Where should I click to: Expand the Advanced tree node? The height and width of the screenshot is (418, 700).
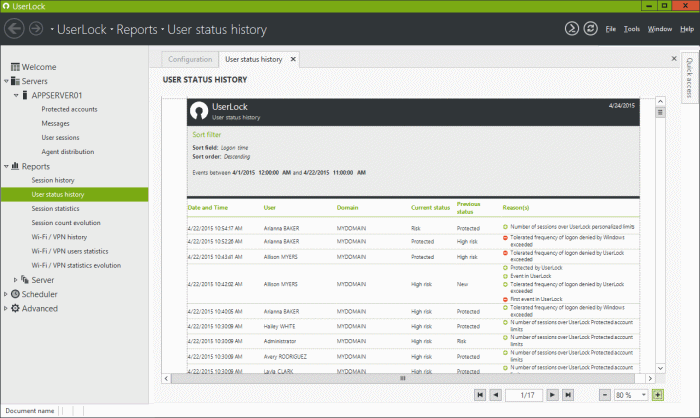5,308
